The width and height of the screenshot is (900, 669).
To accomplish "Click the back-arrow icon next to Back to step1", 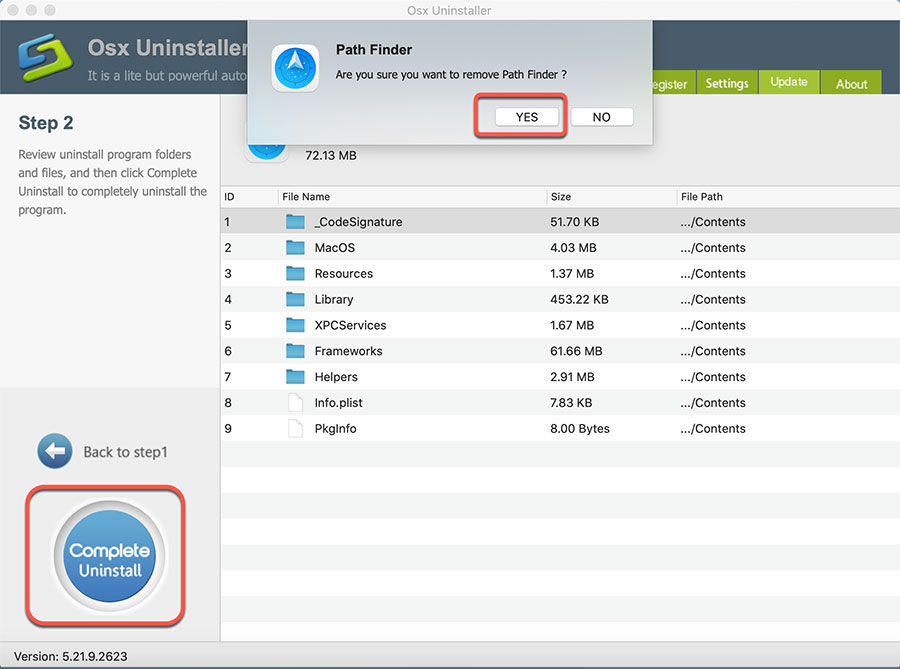I will [55, 451].
